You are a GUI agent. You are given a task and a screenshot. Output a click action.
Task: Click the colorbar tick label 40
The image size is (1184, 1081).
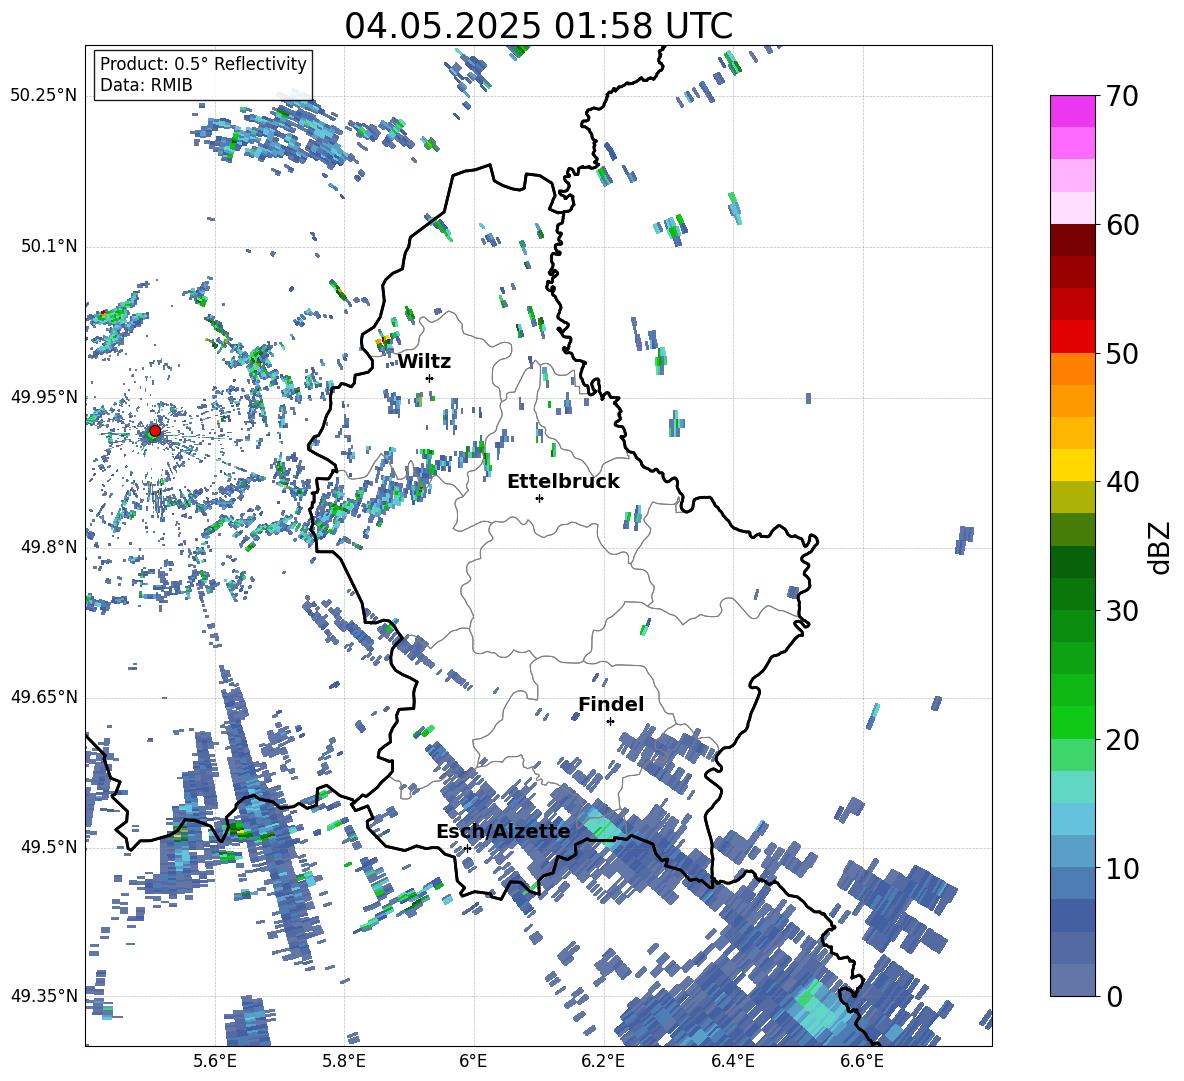coord(1121,482)
